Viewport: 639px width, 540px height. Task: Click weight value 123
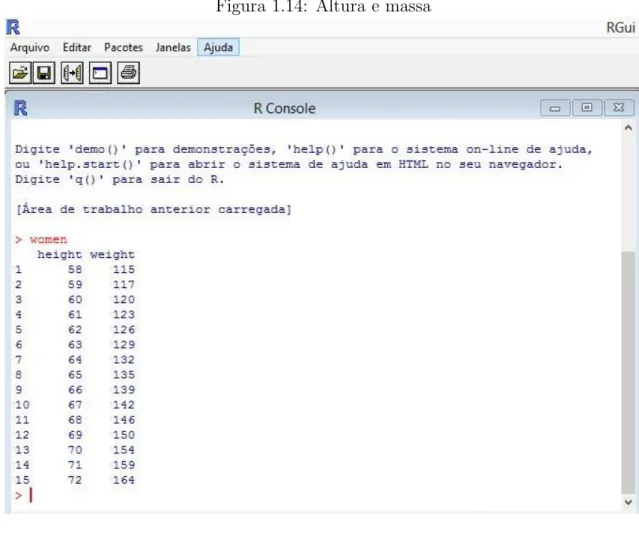[x=124, y=315]
